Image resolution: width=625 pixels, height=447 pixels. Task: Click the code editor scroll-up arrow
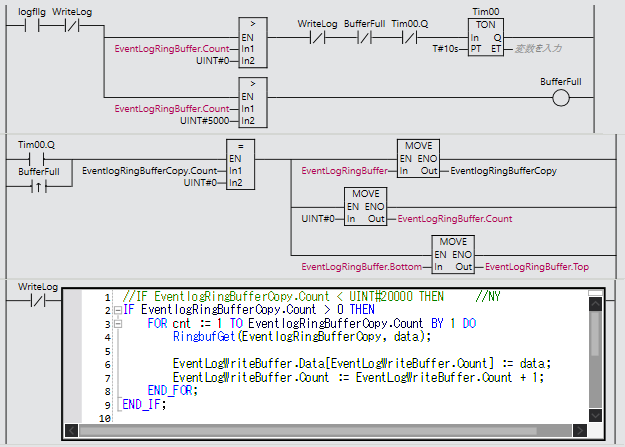click(x=596, y=298)
